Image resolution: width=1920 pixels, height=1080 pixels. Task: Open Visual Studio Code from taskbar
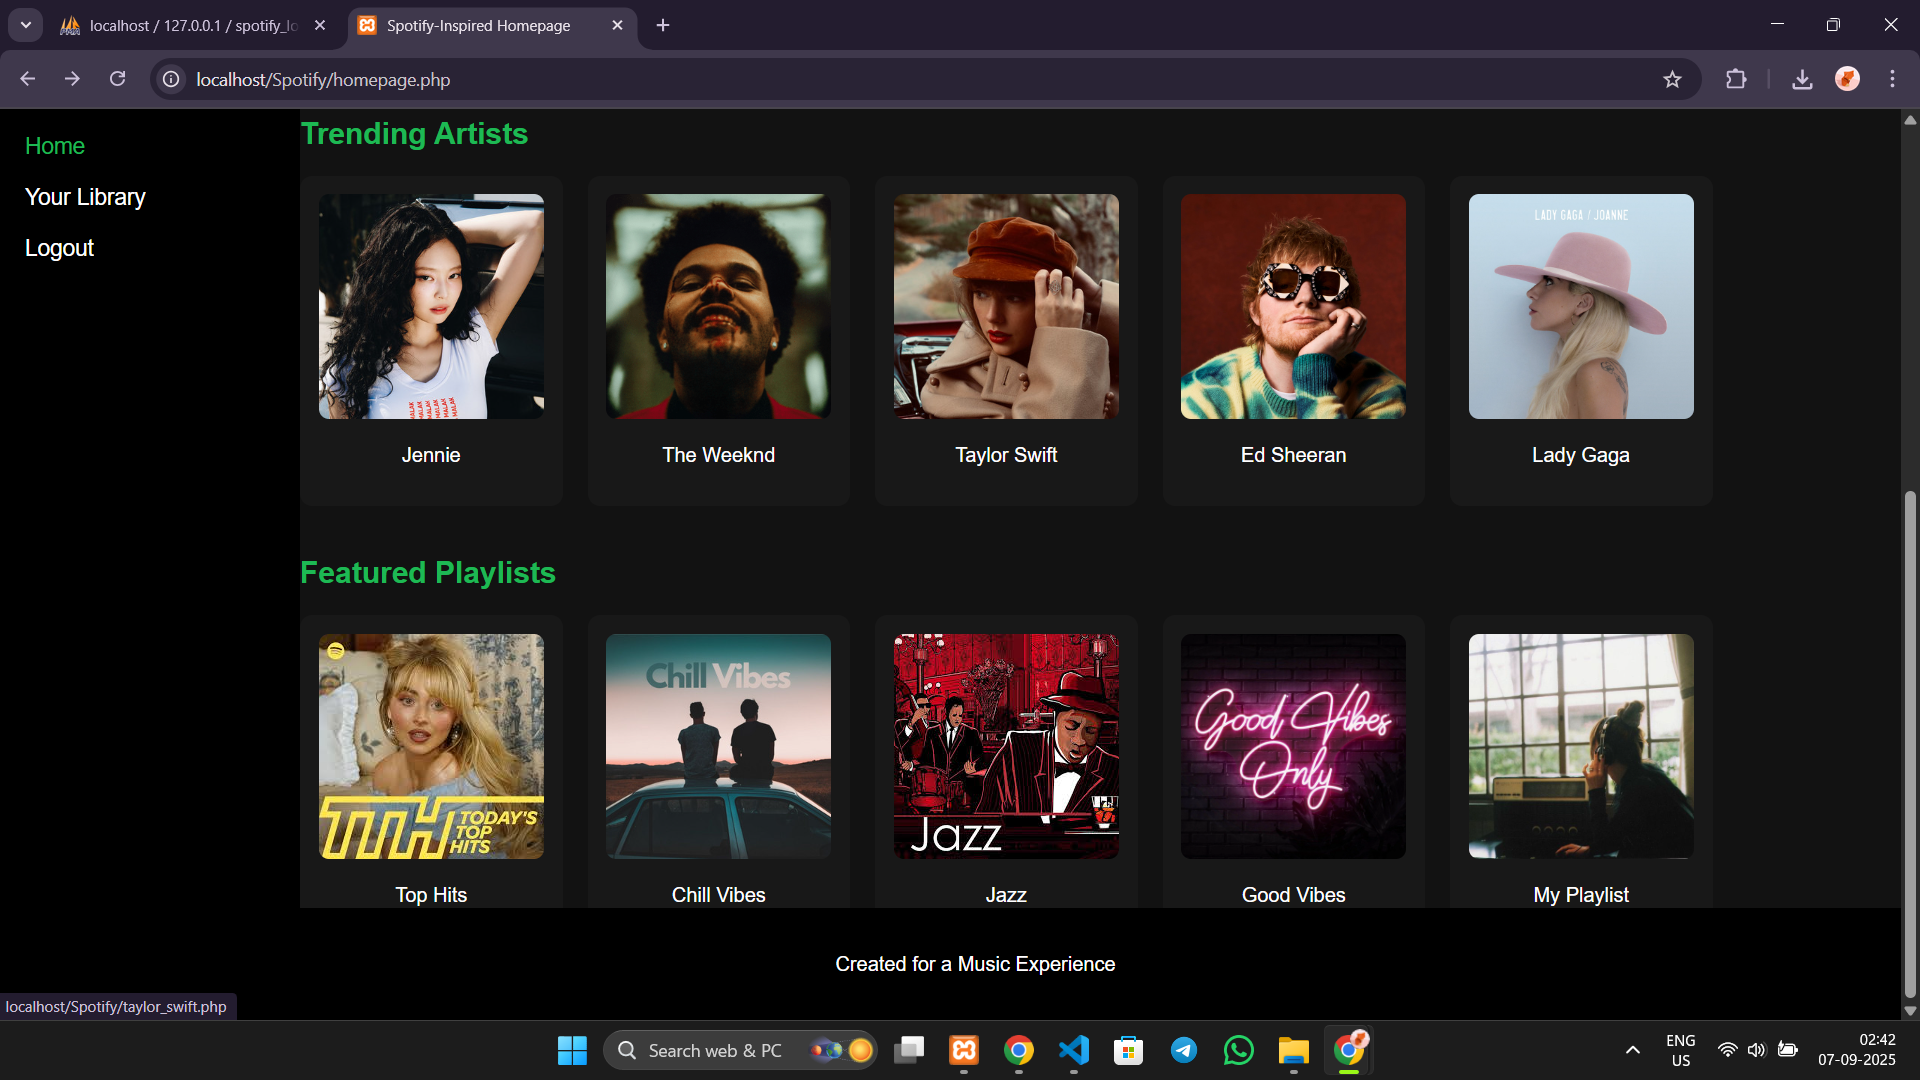pos(1074,1050)
